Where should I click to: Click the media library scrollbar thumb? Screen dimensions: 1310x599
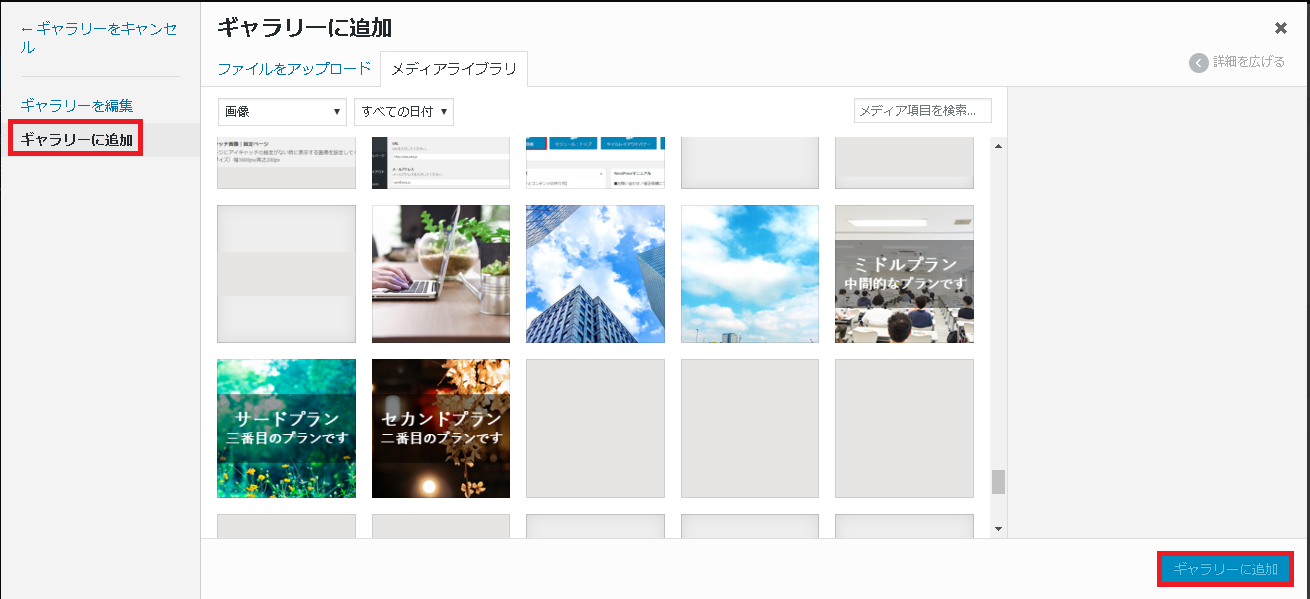998,482
